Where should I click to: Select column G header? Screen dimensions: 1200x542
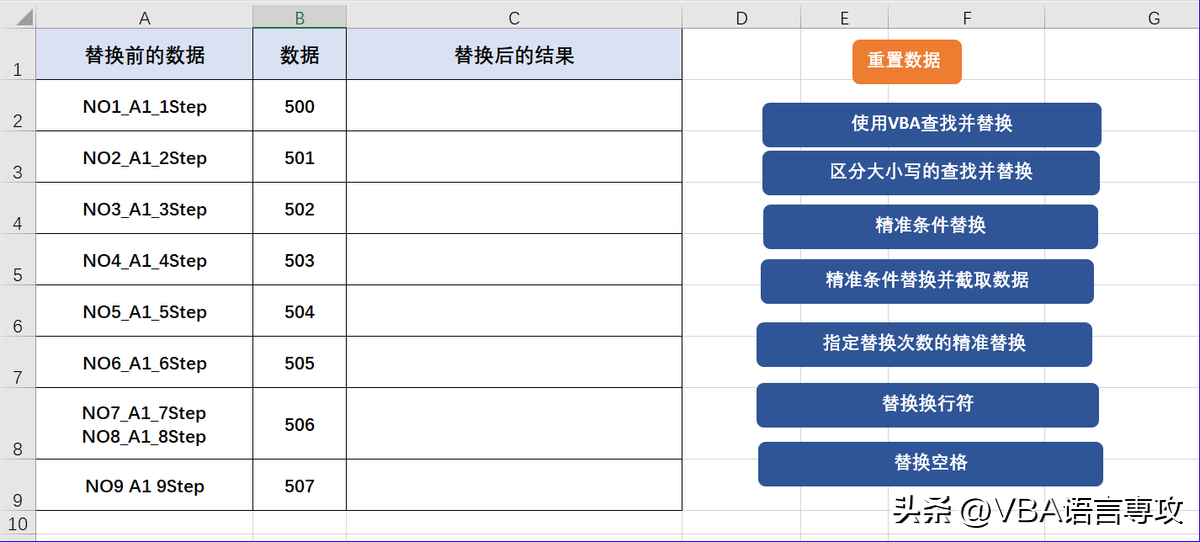pos(1123,17)
